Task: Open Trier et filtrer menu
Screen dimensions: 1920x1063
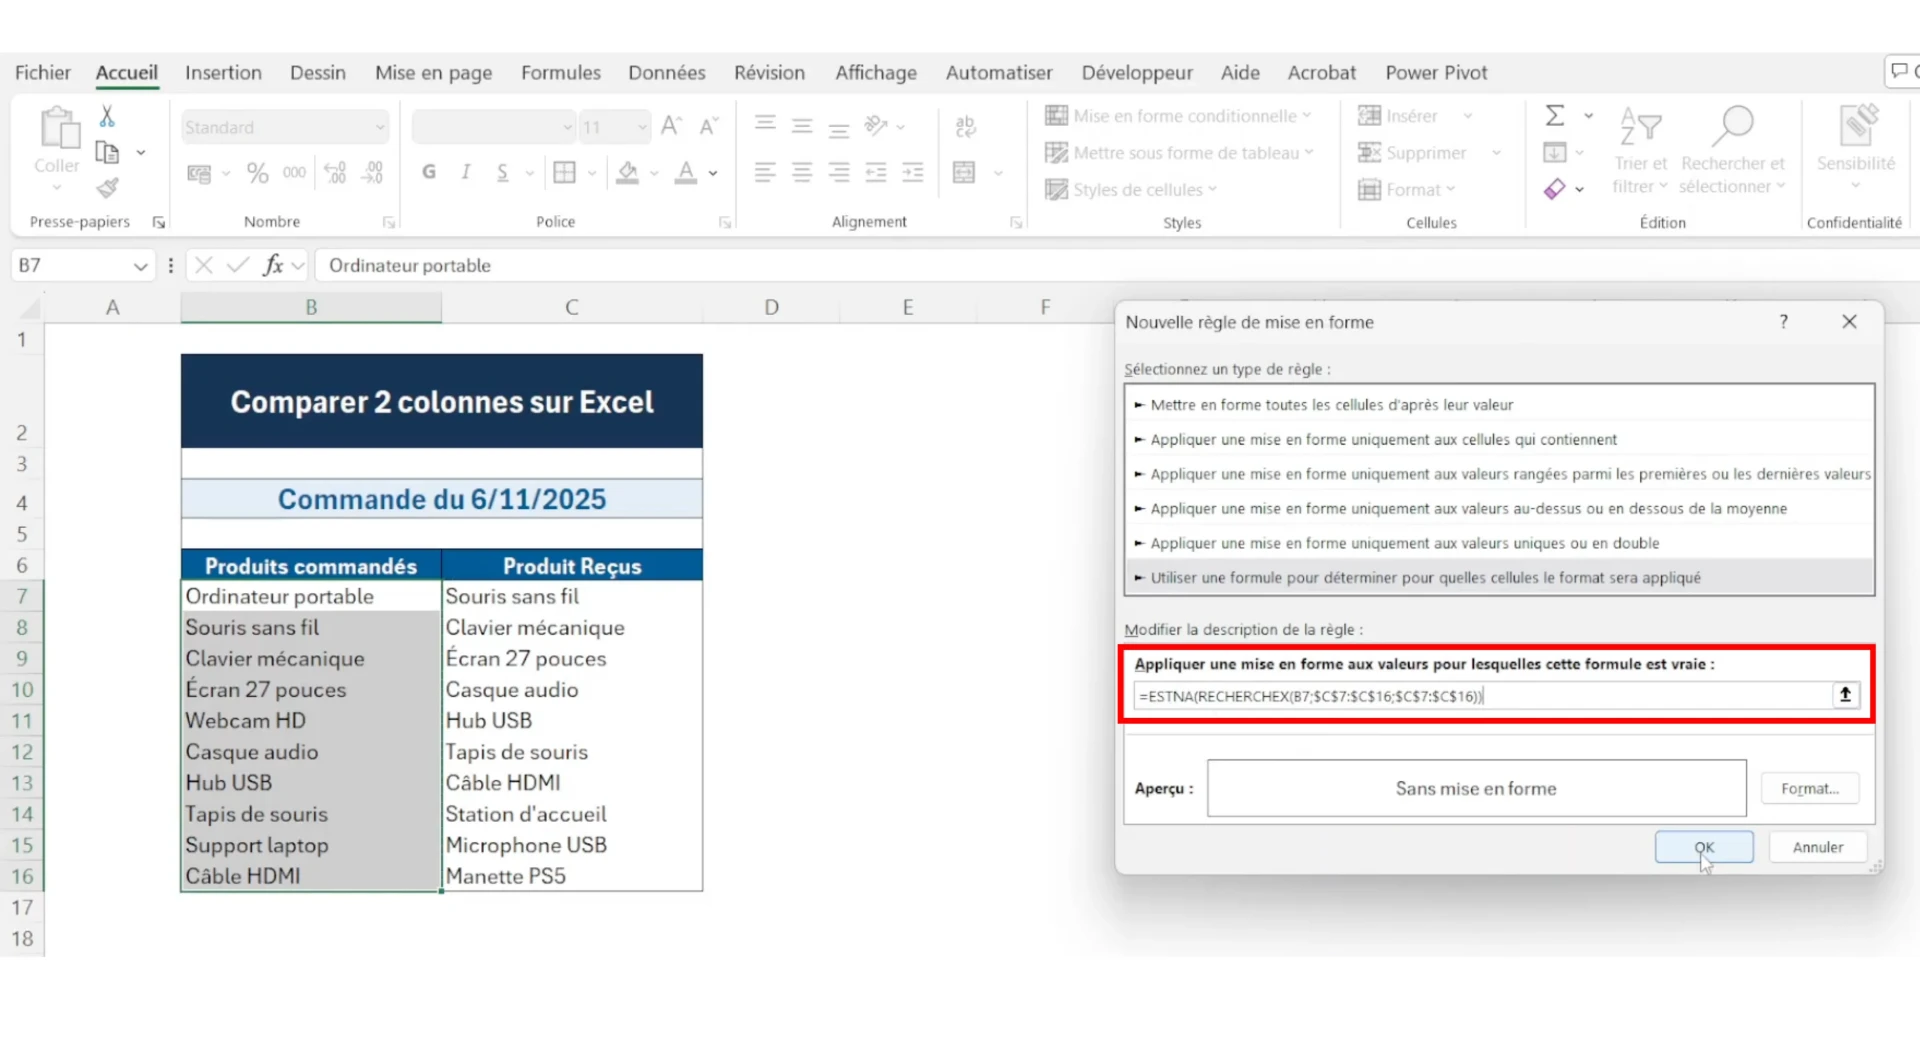Action: pos(1640,150)
